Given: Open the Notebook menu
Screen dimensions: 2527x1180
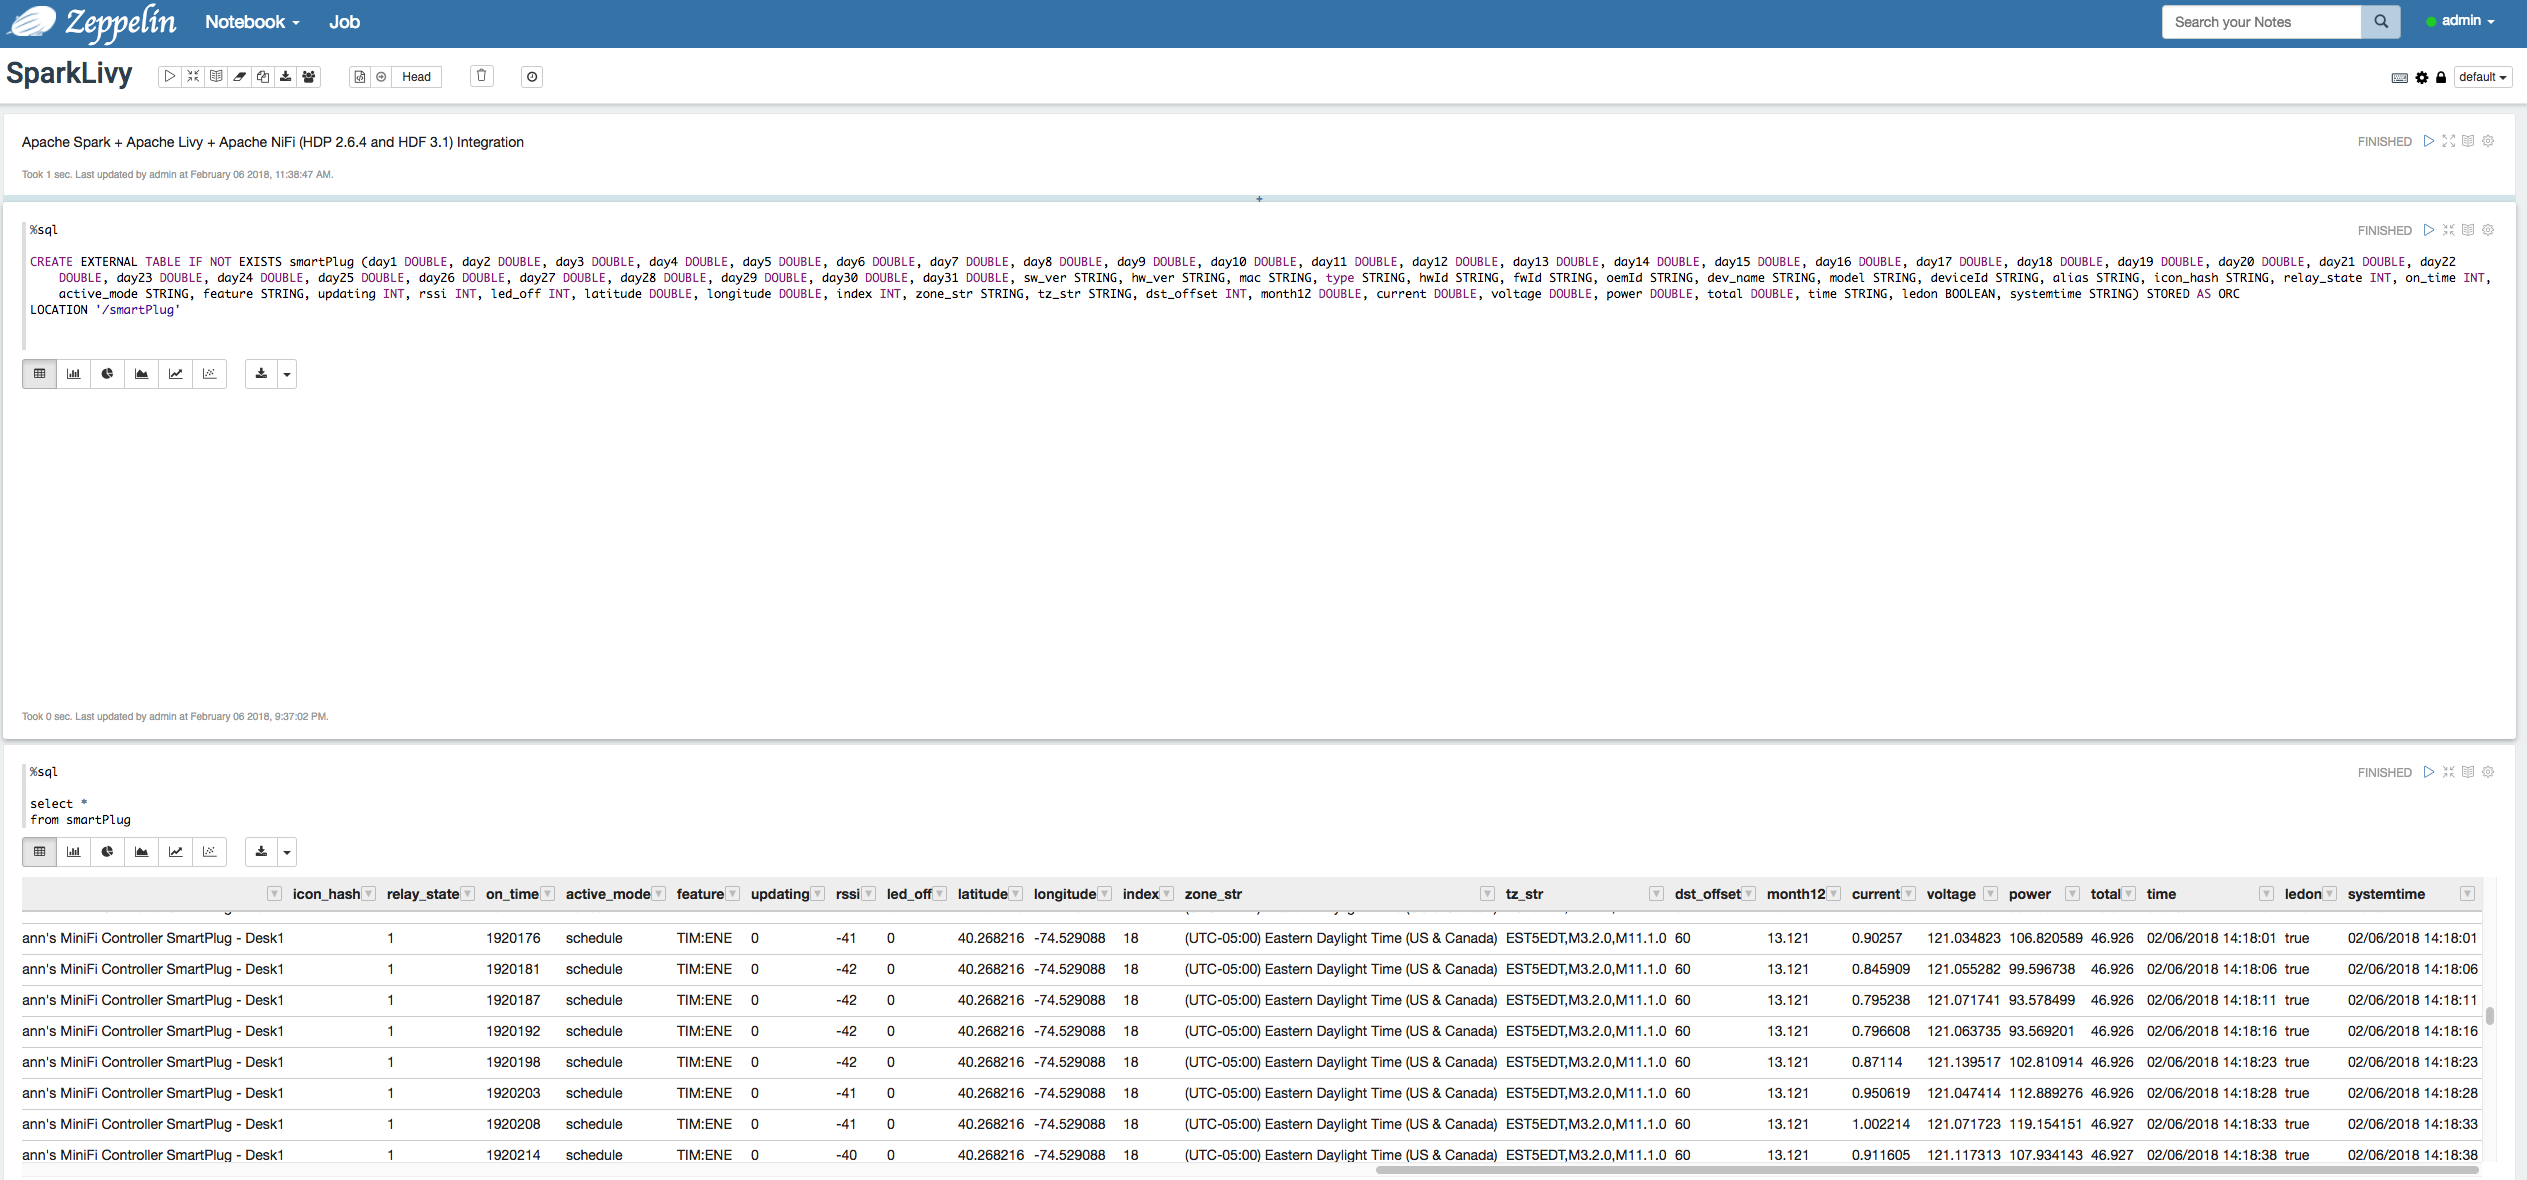Looking at the screenshot, I should pyautogui.click(x=252, y=22).
